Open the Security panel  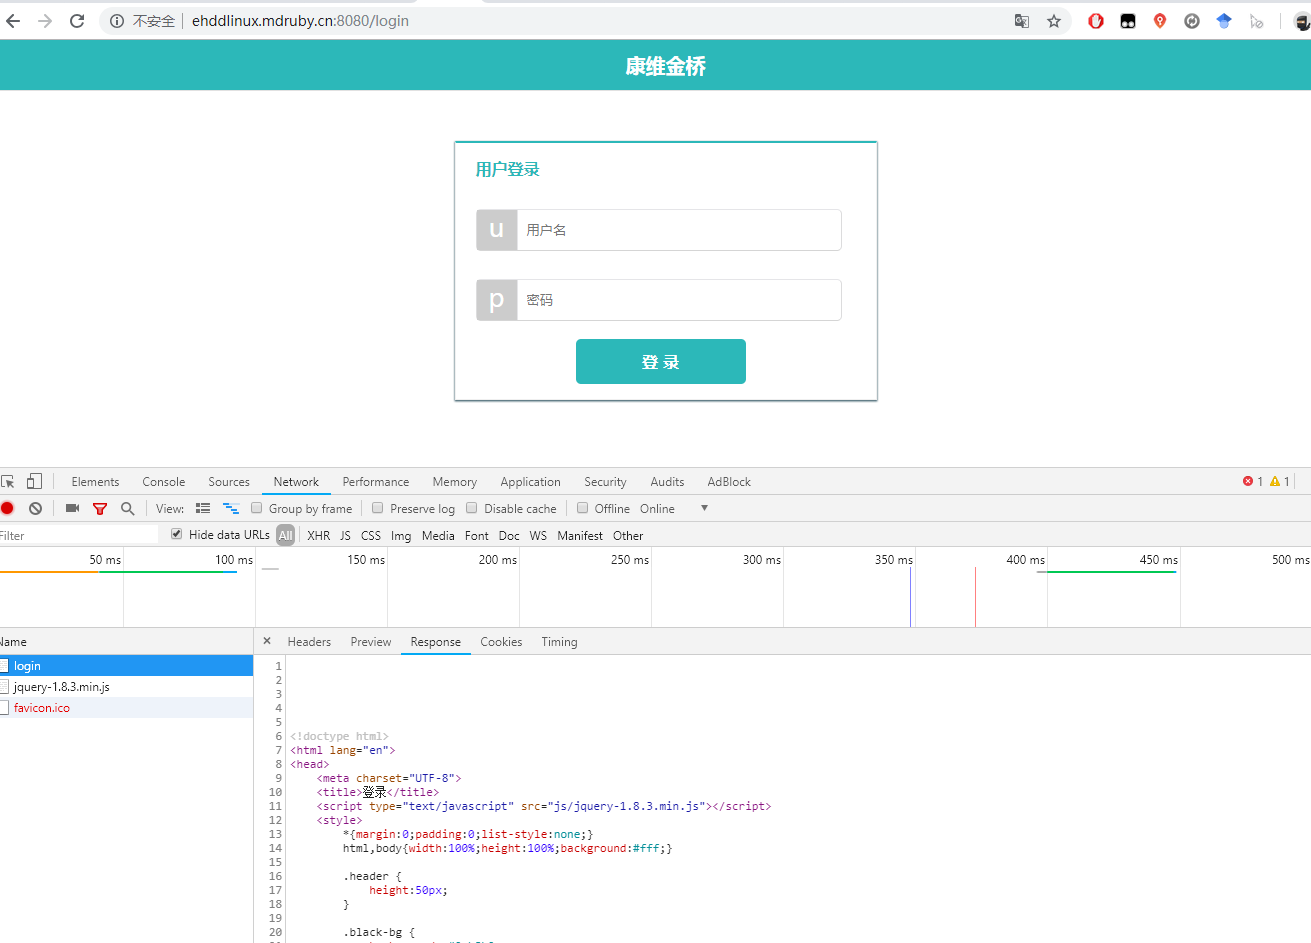coord(606,481)
